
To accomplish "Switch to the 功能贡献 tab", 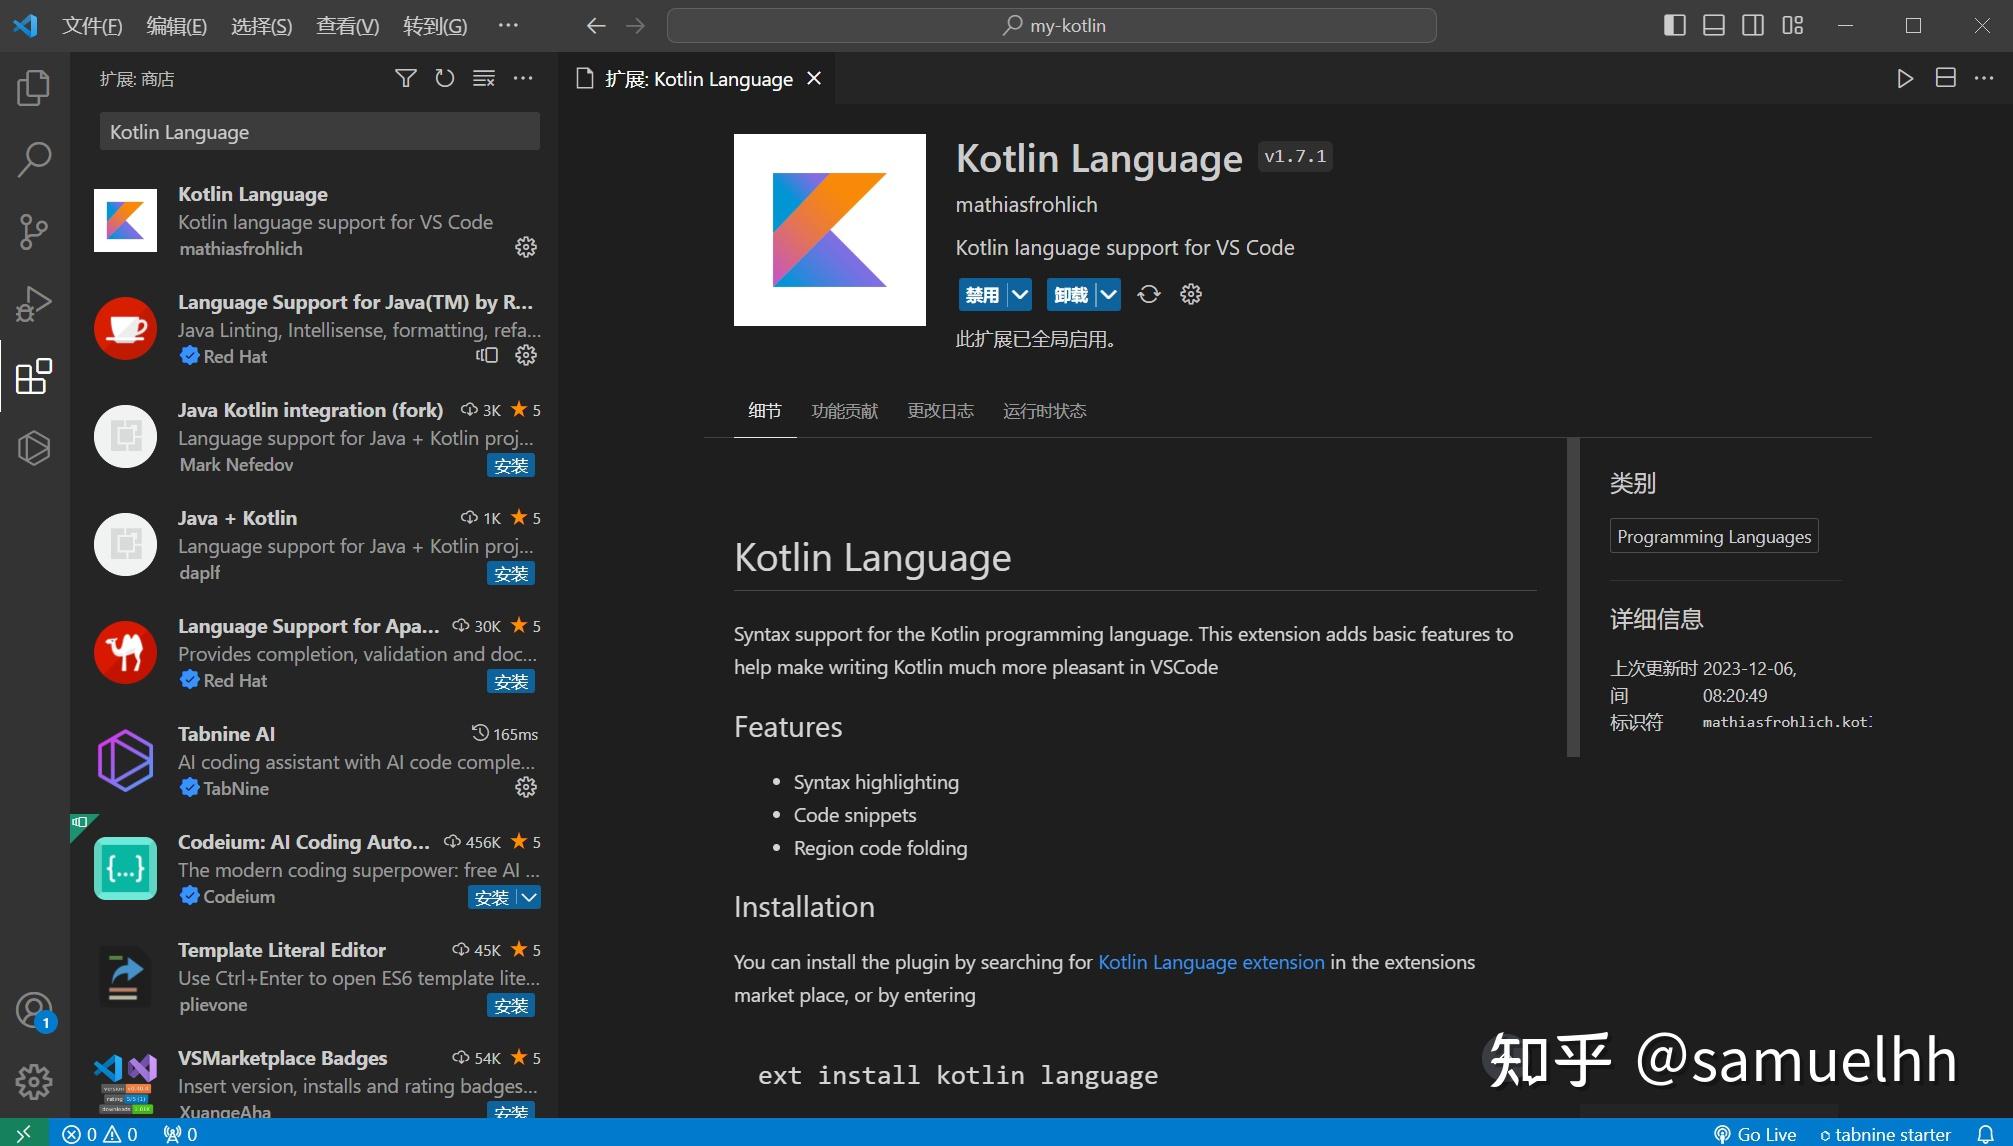I will click(843, 410).
